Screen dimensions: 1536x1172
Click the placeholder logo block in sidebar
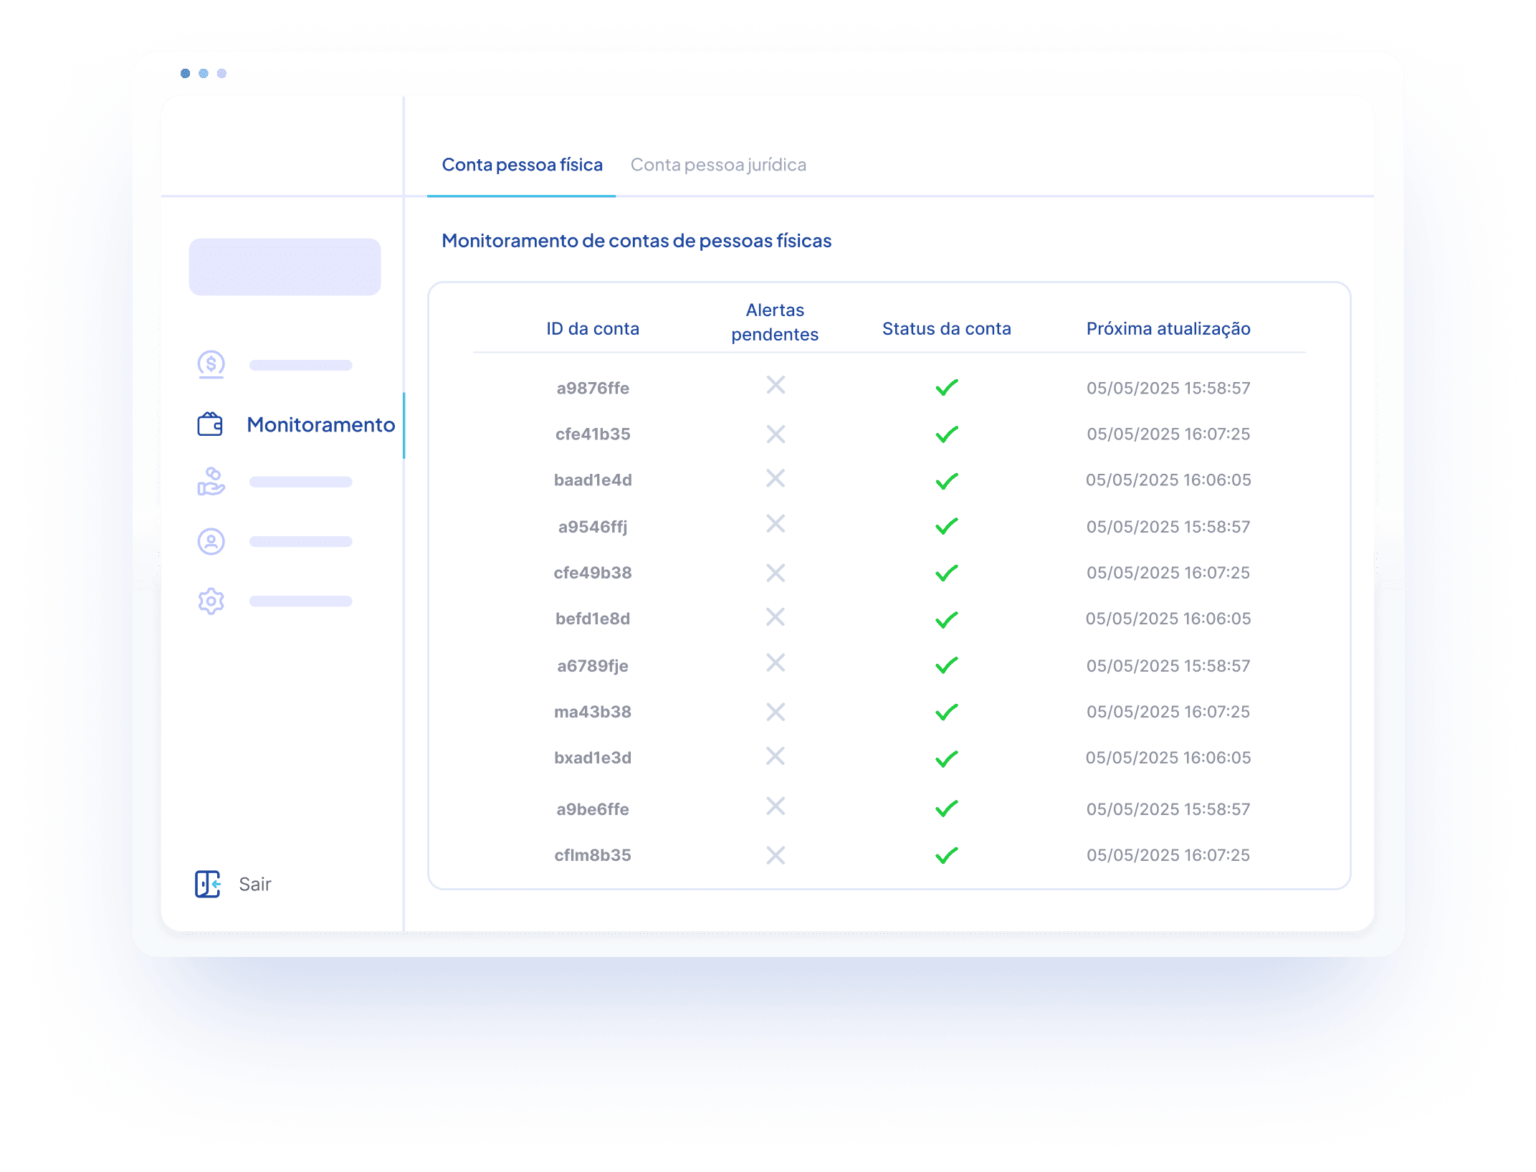285,267
